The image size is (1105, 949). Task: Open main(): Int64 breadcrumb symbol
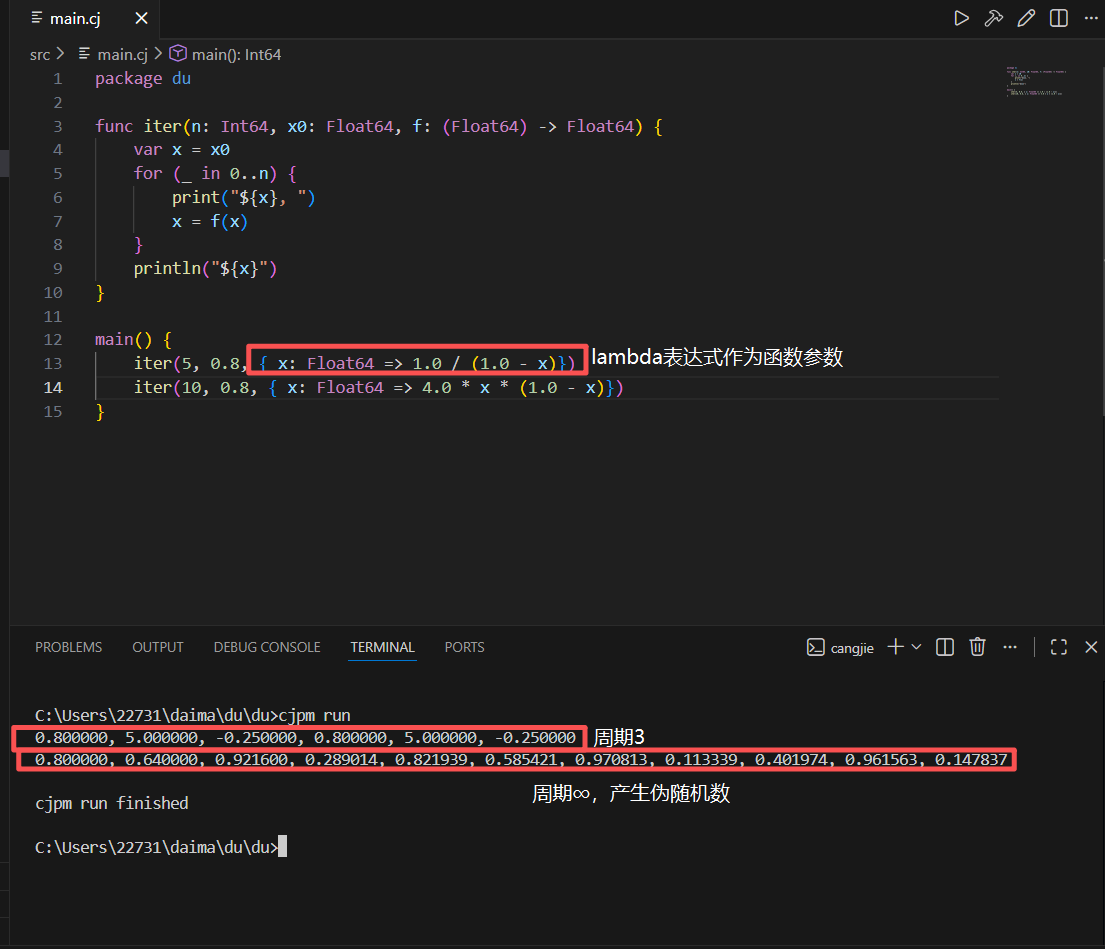[x=236, y=54]
